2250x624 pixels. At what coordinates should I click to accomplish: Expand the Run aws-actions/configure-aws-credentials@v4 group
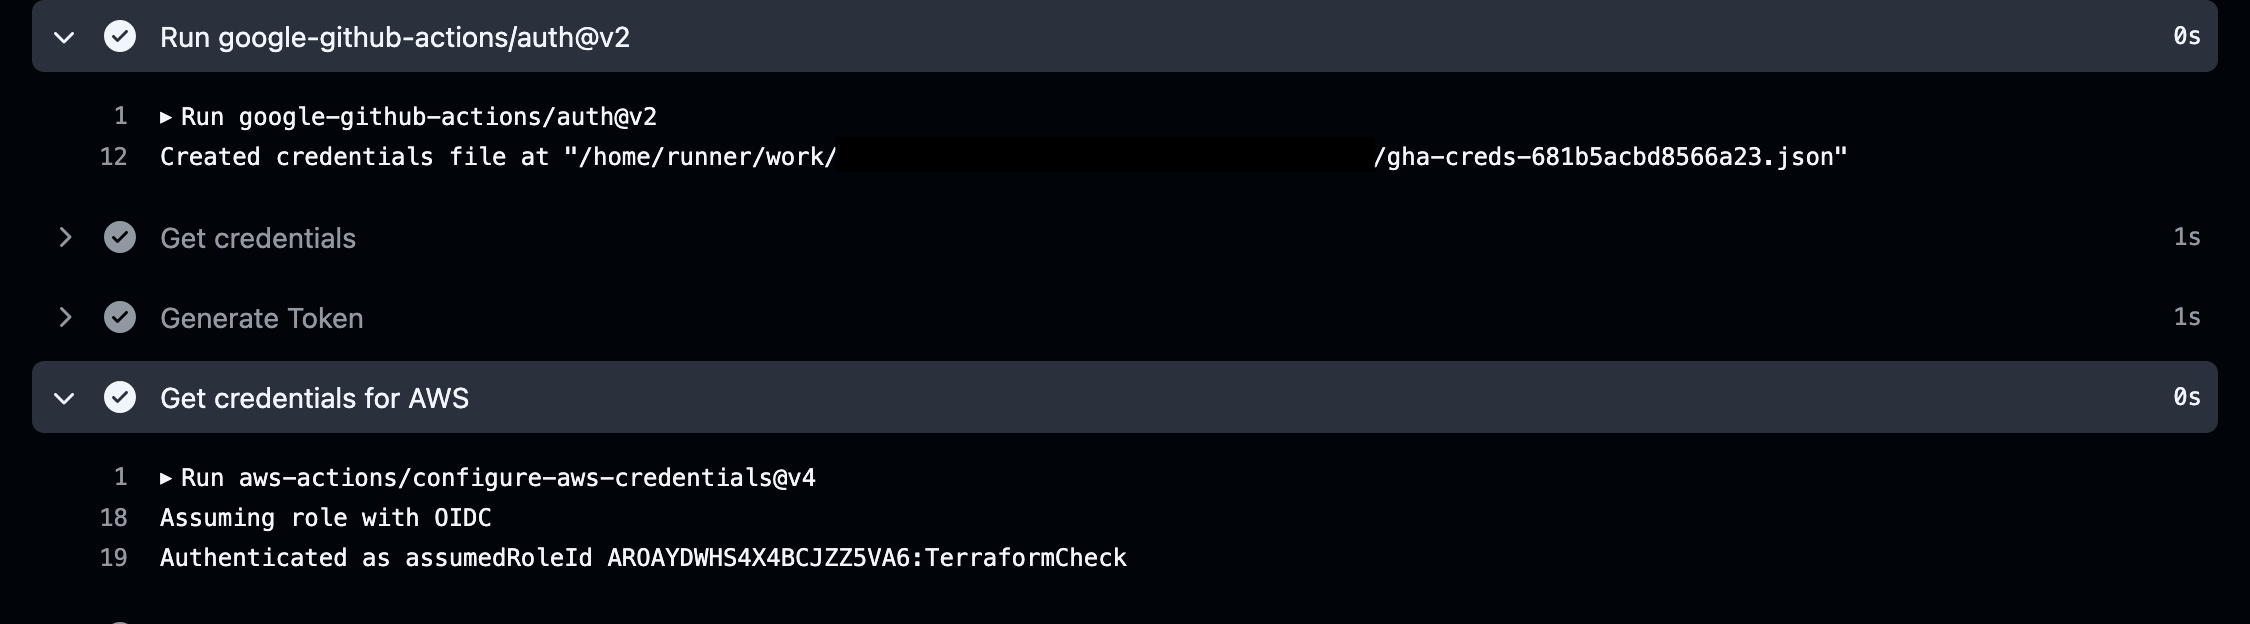click(166, 478)
